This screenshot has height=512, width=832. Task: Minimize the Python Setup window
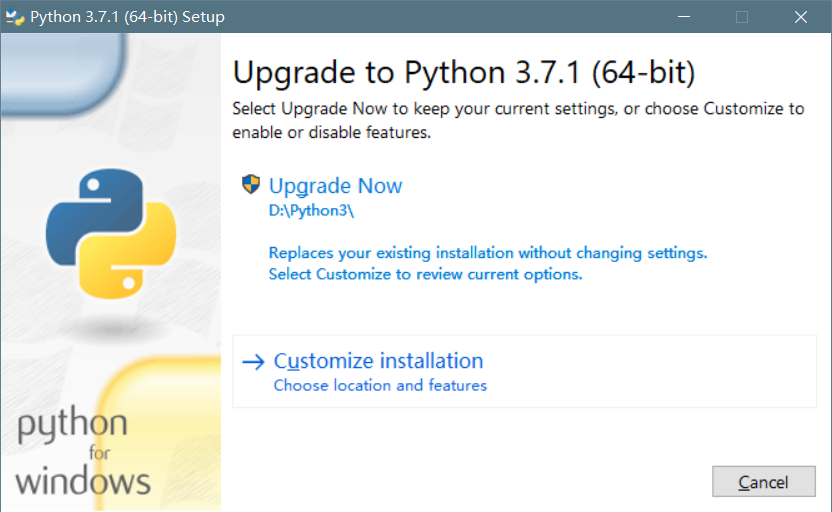click(x=684, y=17)
